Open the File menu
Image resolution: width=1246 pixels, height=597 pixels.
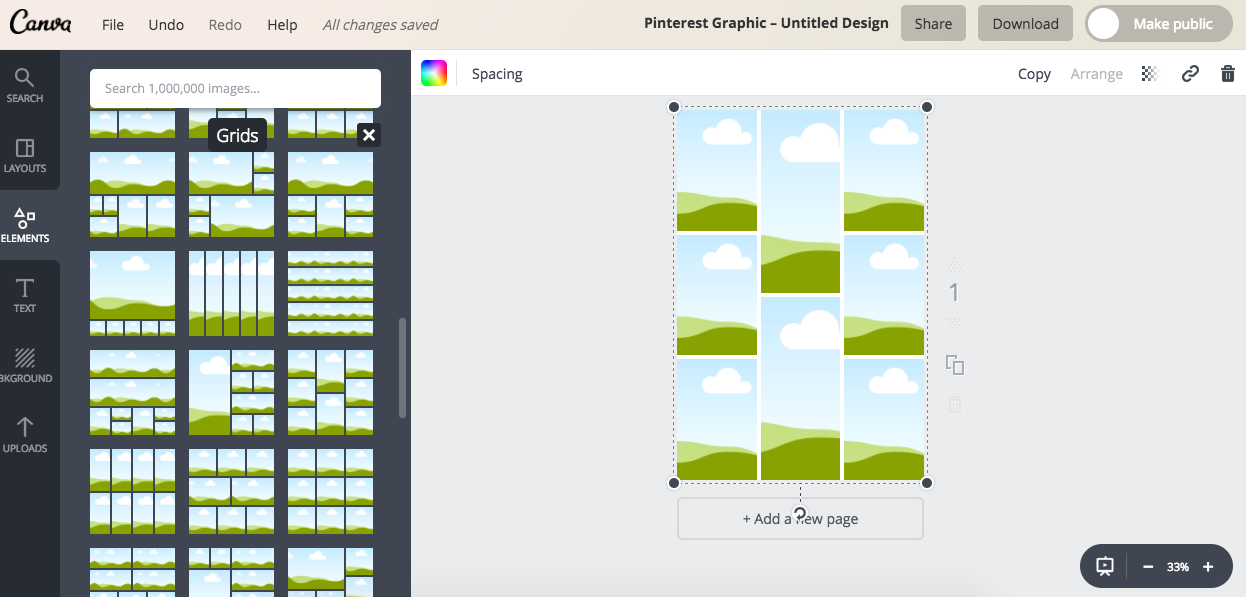(x=113, y=24)
